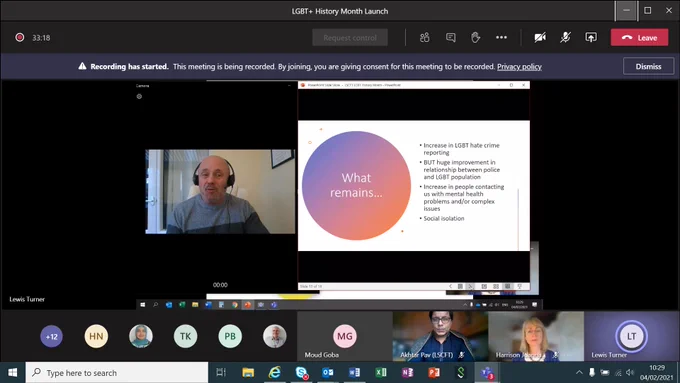Viewport: 680px width, 383px height.
Task: Leave the meeting
Action: pos(640,38)
